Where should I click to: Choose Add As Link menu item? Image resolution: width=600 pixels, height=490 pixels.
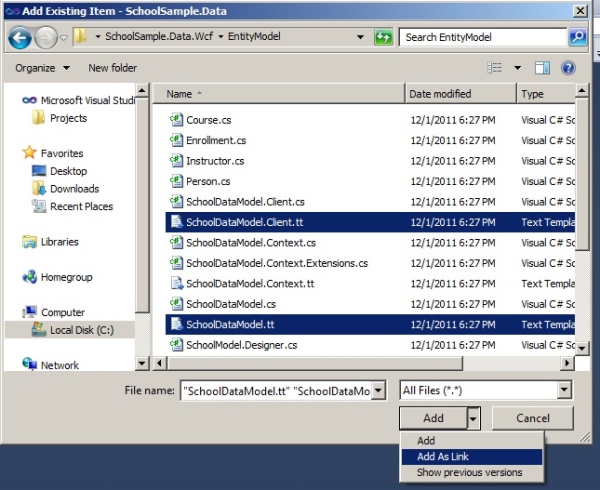tap(471, 457)
